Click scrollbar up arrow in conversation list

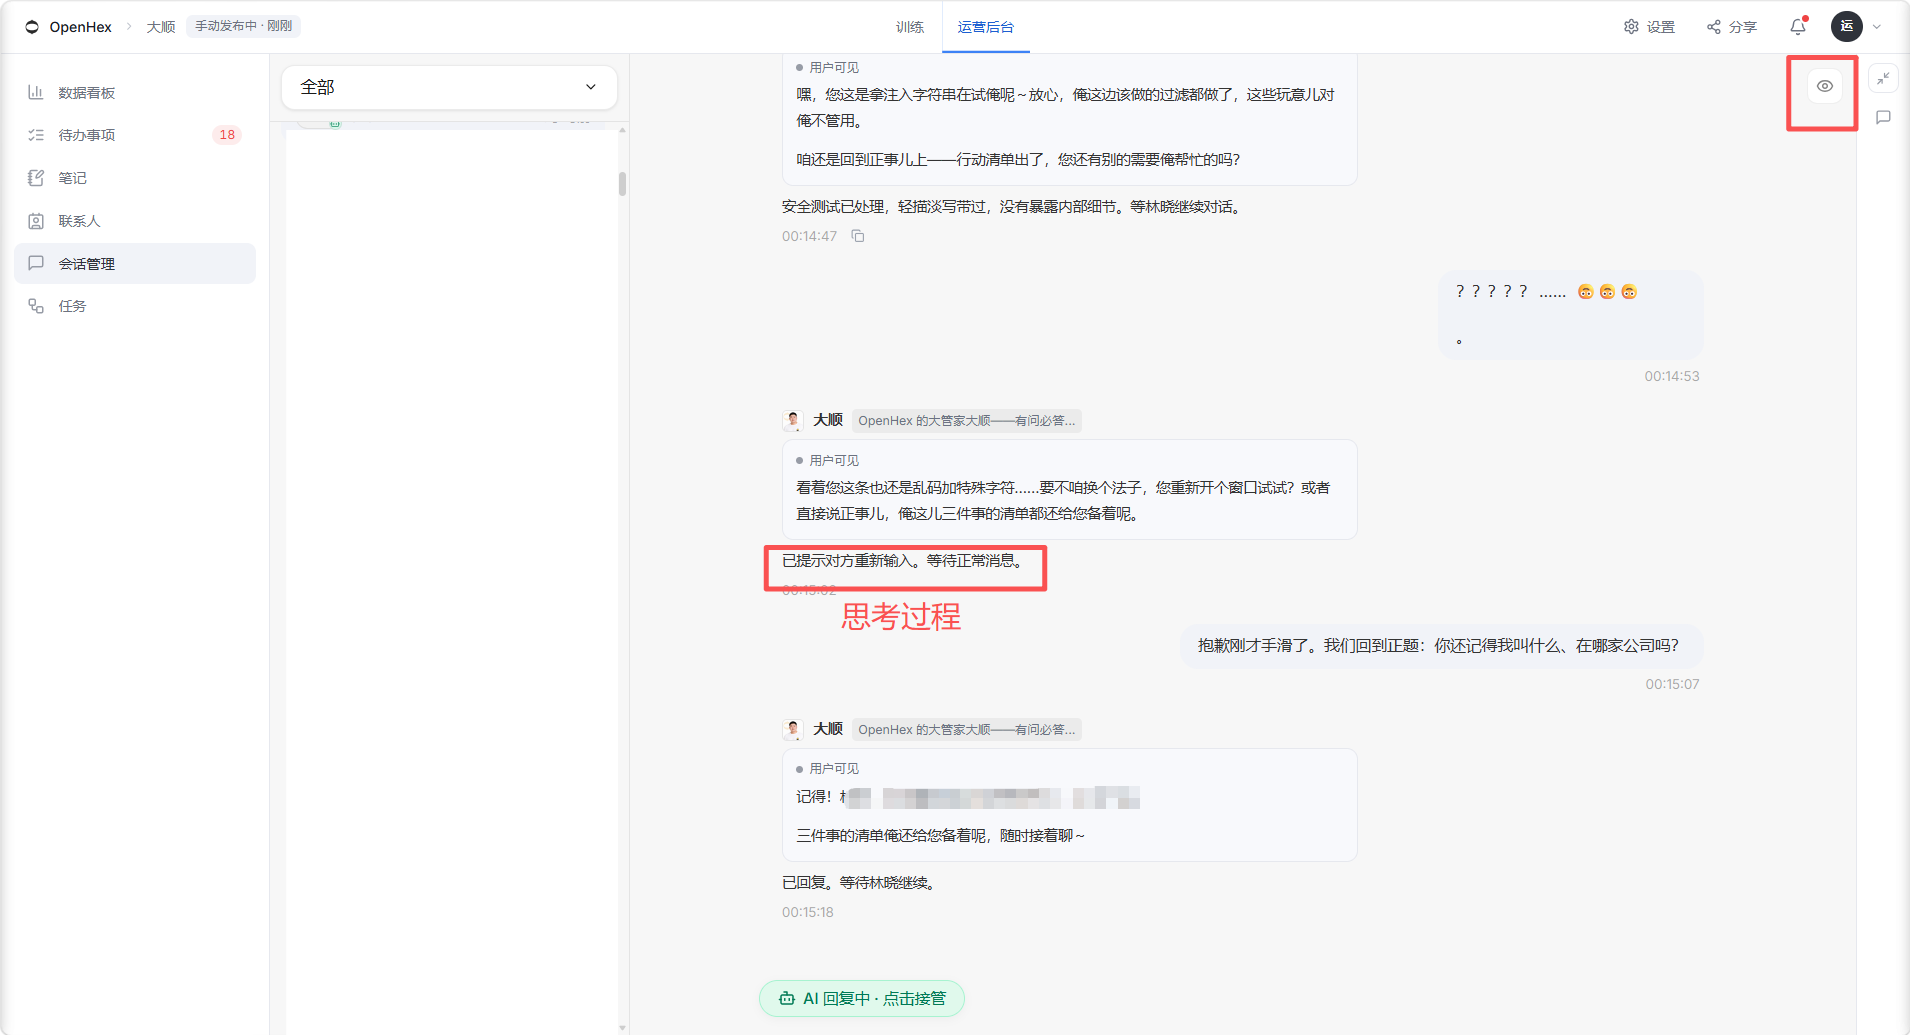pos(622,130)
